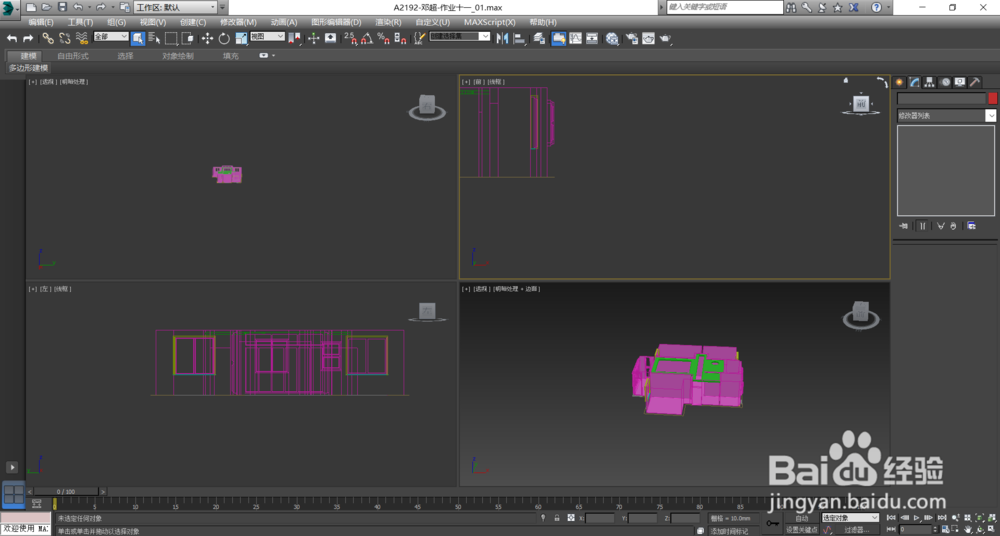Open the 编辑(E) menu
1000x536 pixels.
point(41,22)
